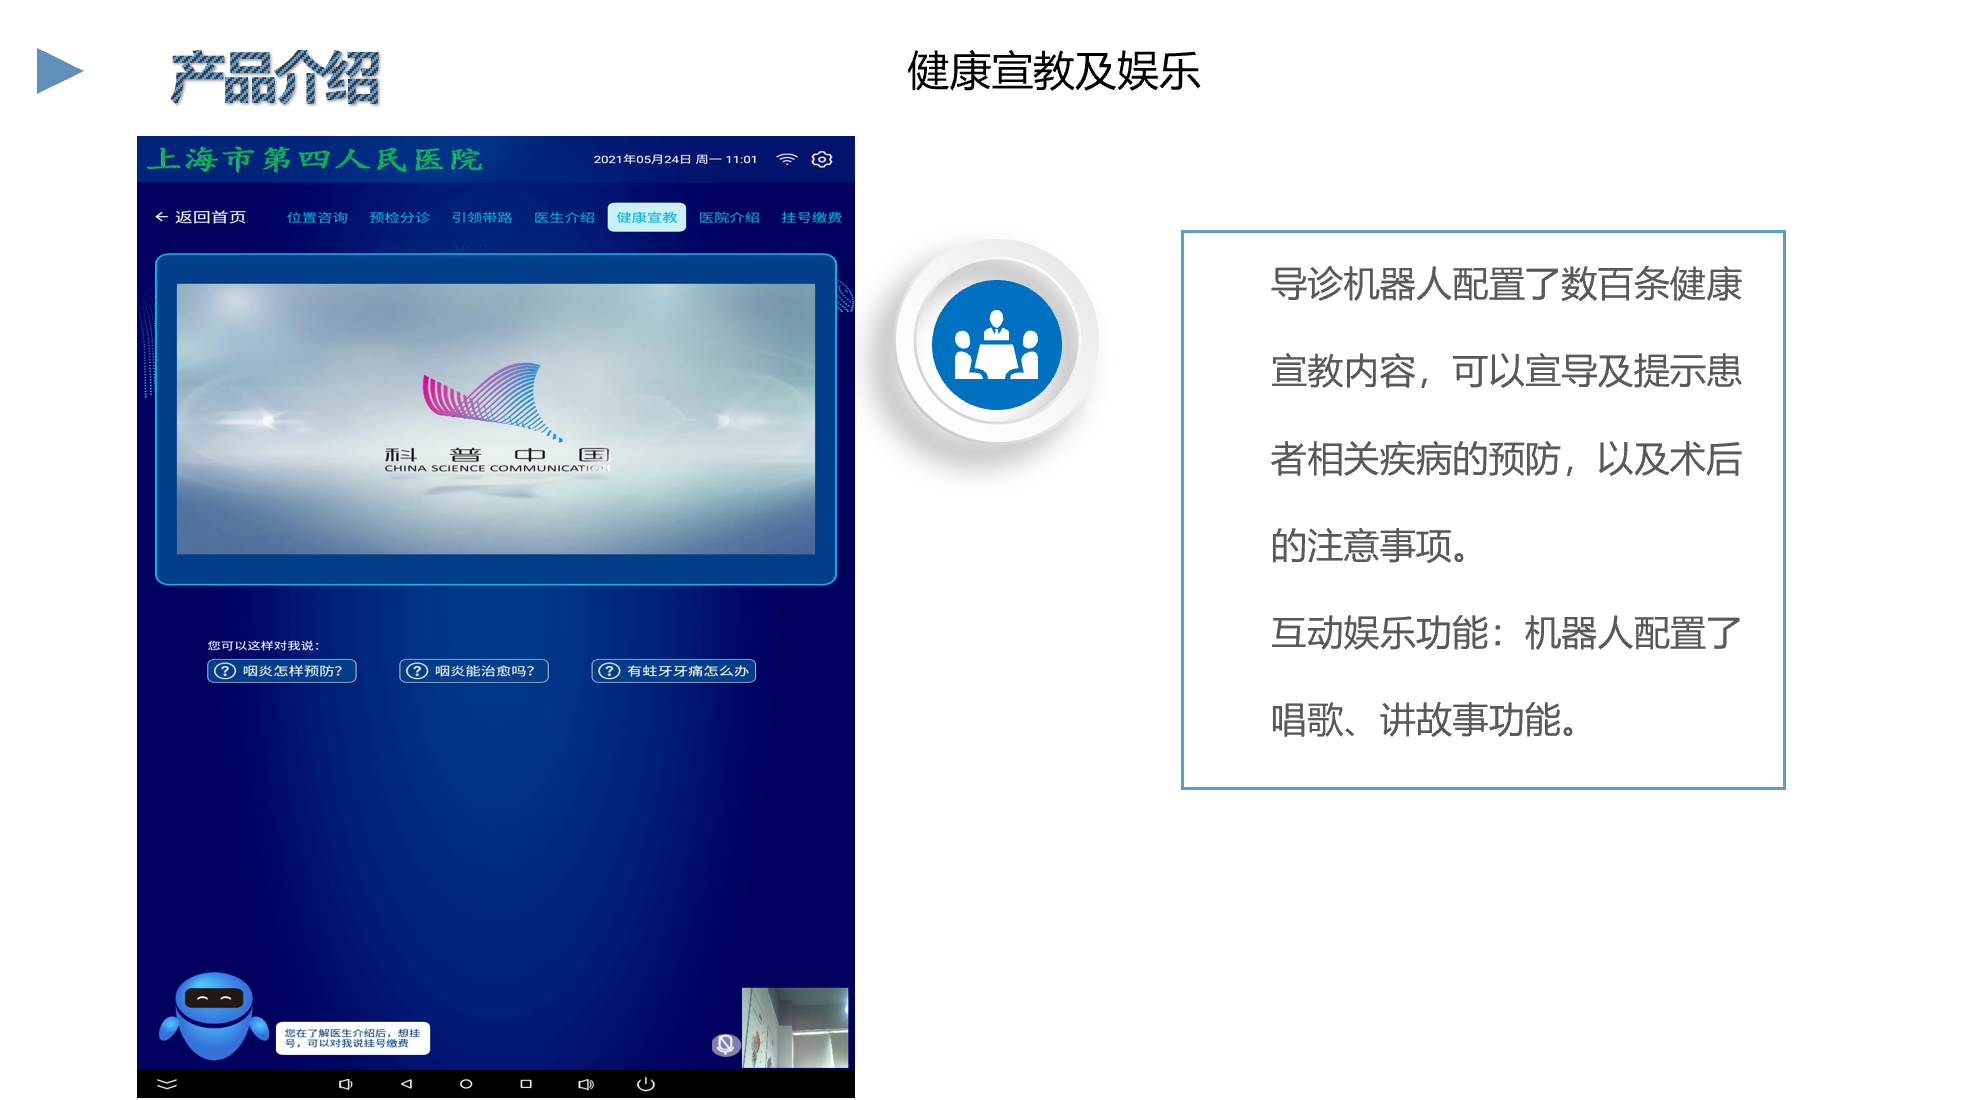
Task: Play the 科普中国 video thumbnail
Action: [x=496, y=419]
